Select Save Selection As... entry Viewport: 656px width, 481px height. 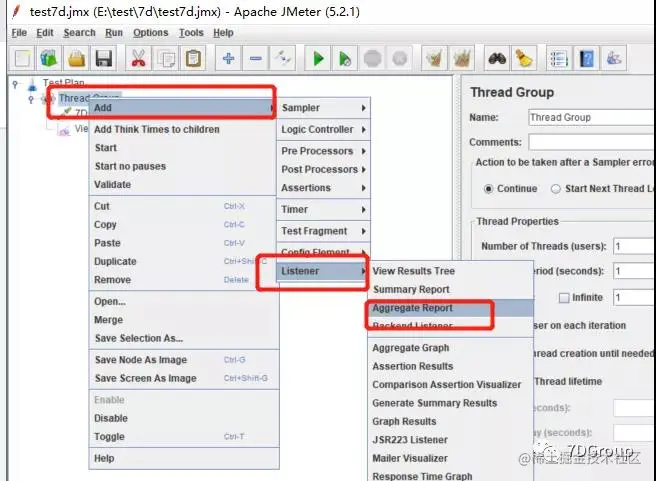(183, 338)
